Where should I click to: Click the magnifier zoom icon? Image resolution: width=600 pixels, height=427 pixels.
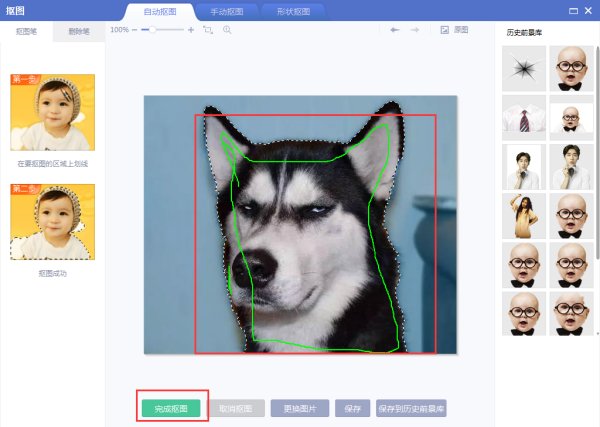[227, 31]
